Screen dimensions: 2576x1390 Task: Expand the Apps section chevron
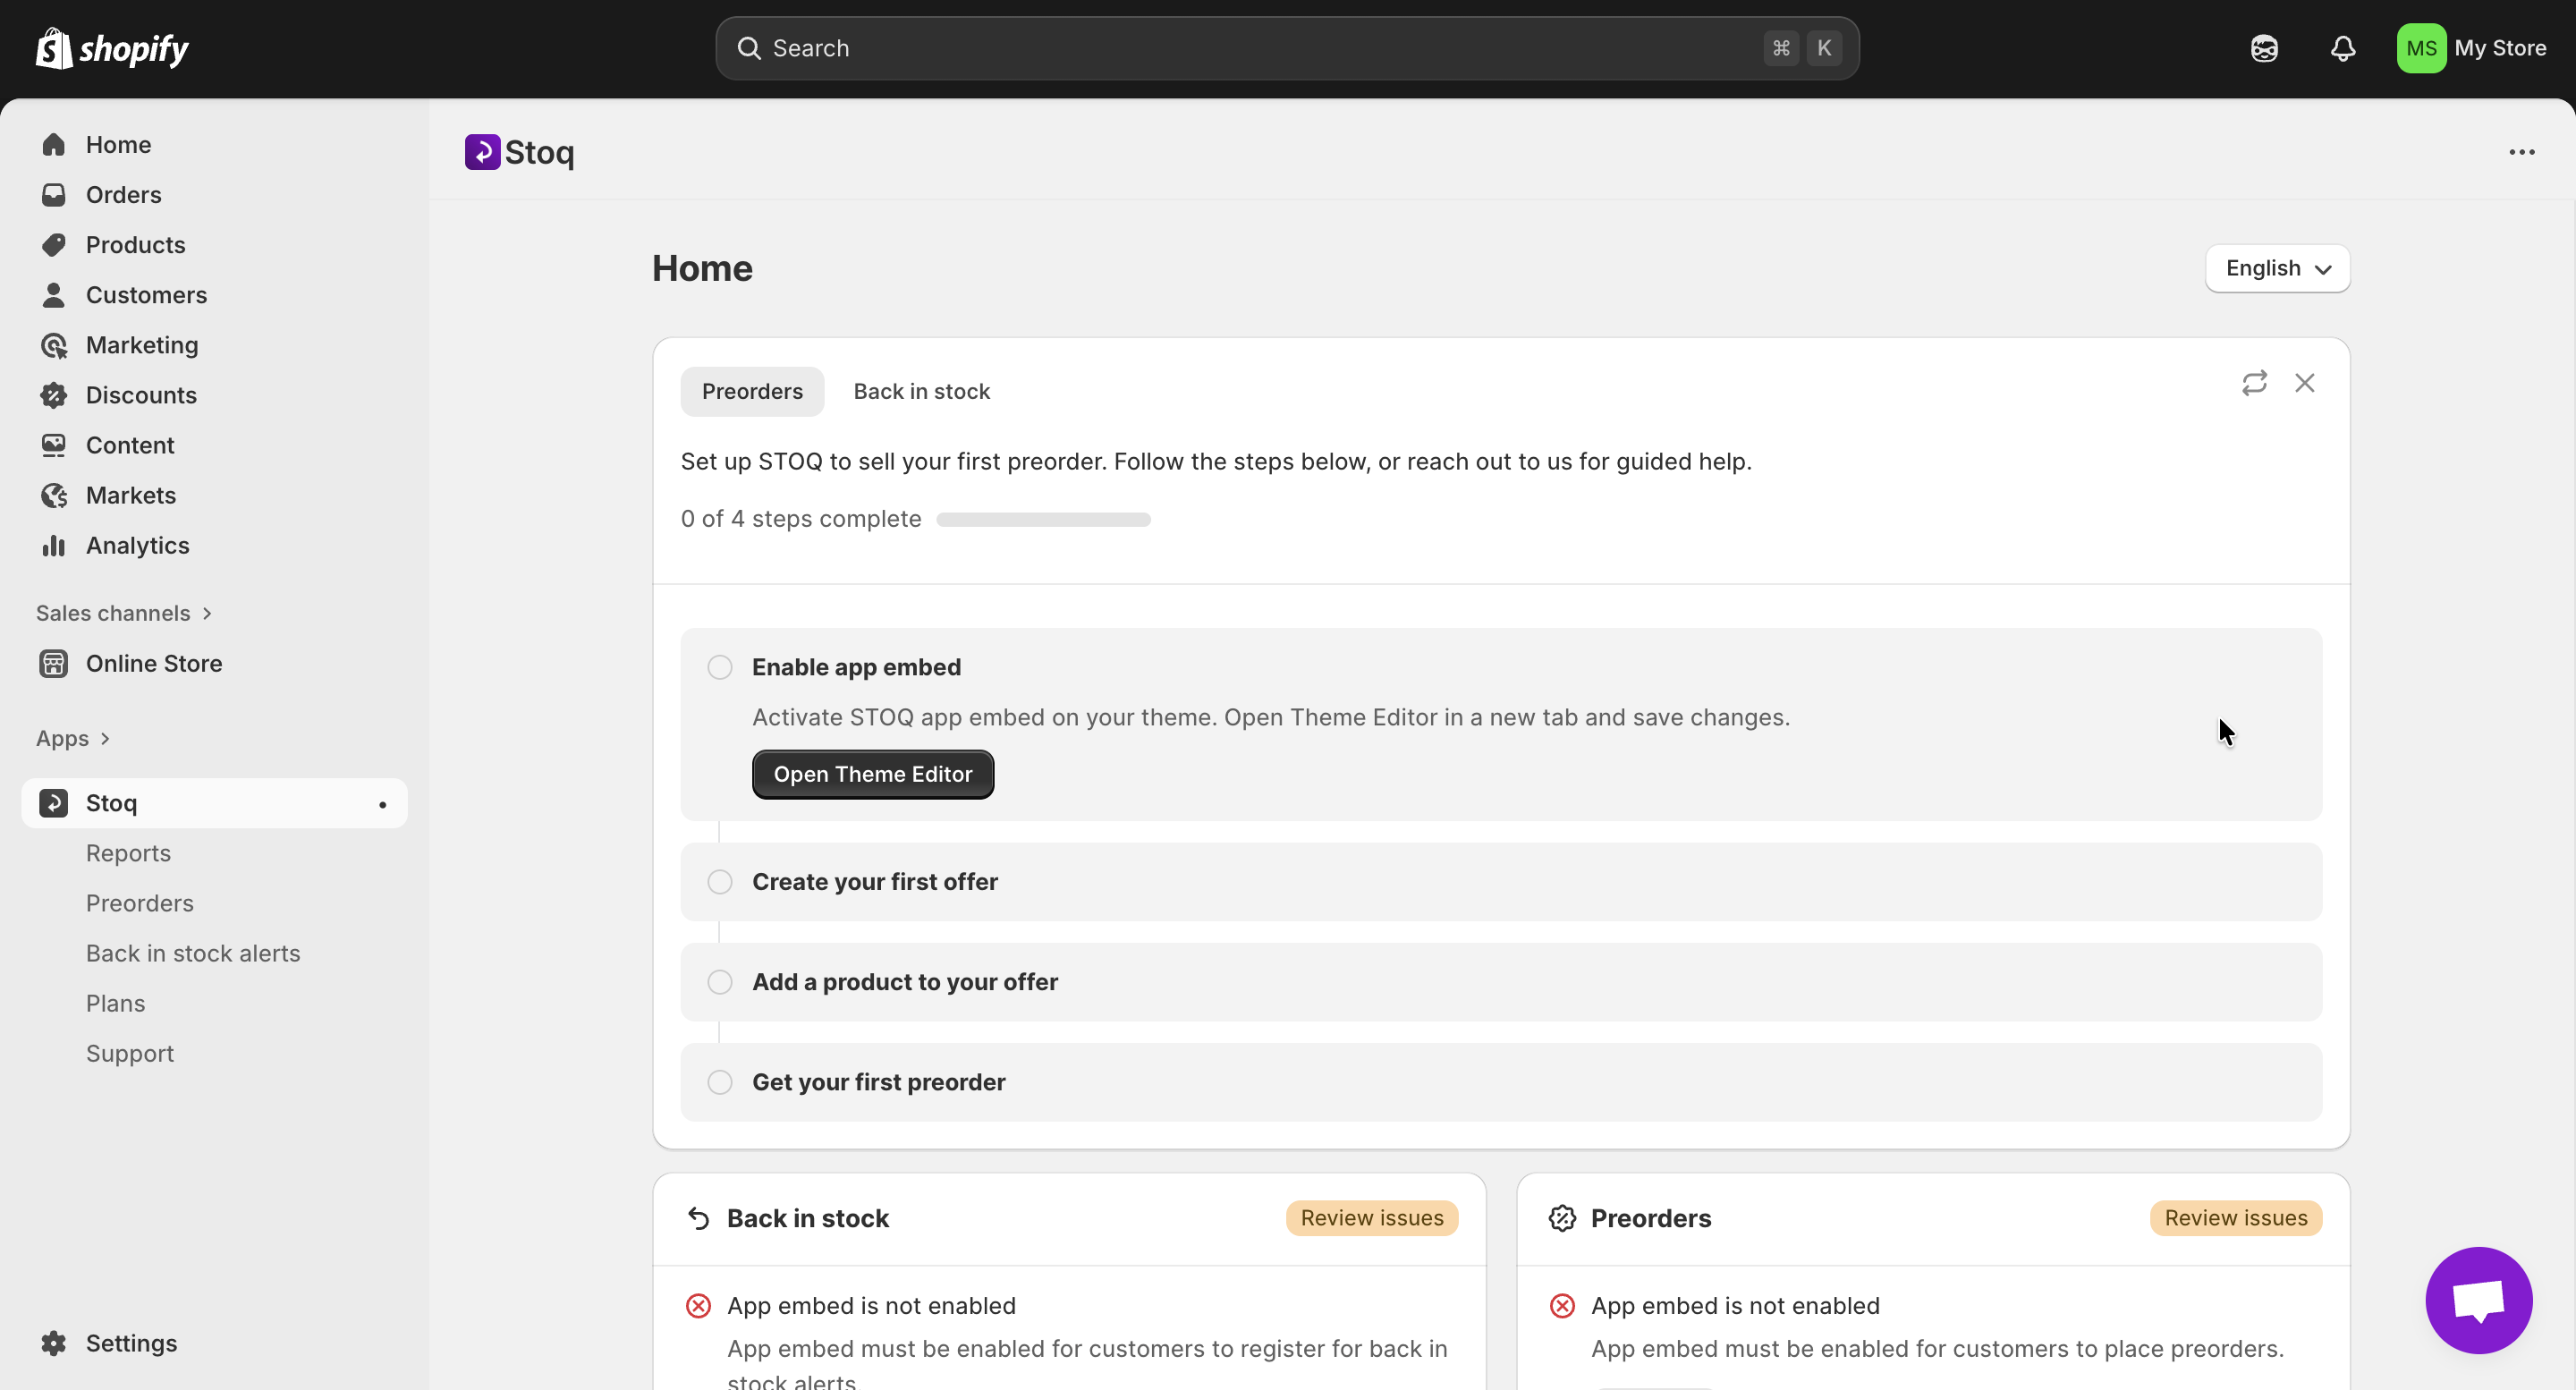pos(105,738)
